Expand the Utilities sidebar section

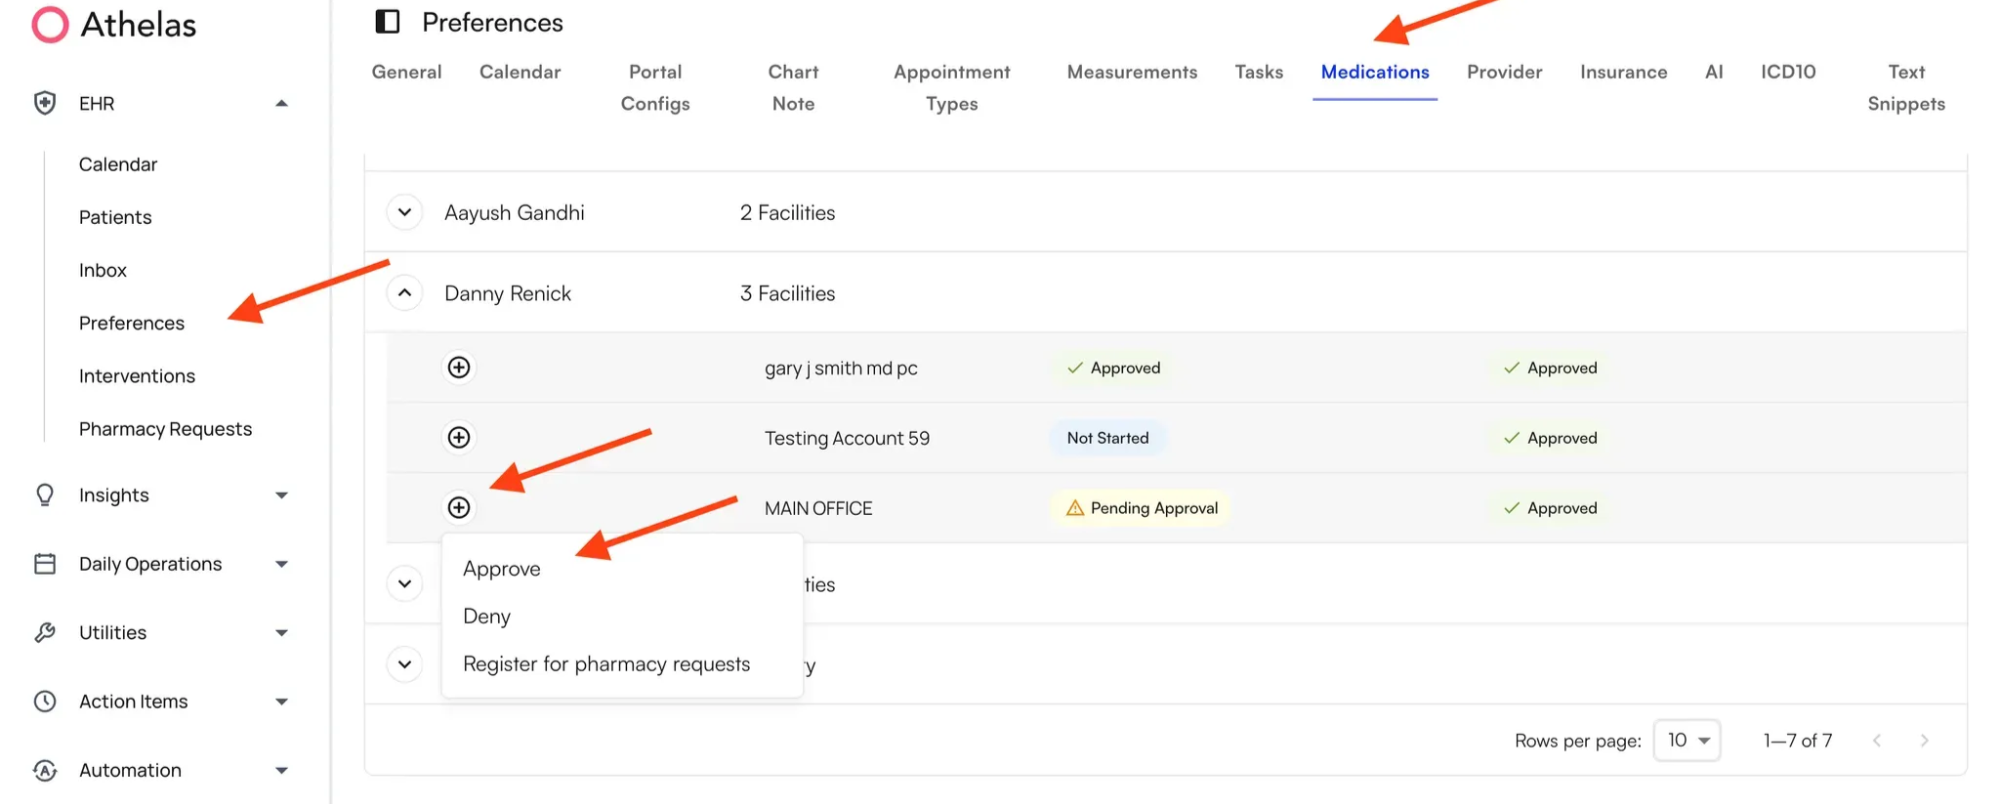point(282,632)
